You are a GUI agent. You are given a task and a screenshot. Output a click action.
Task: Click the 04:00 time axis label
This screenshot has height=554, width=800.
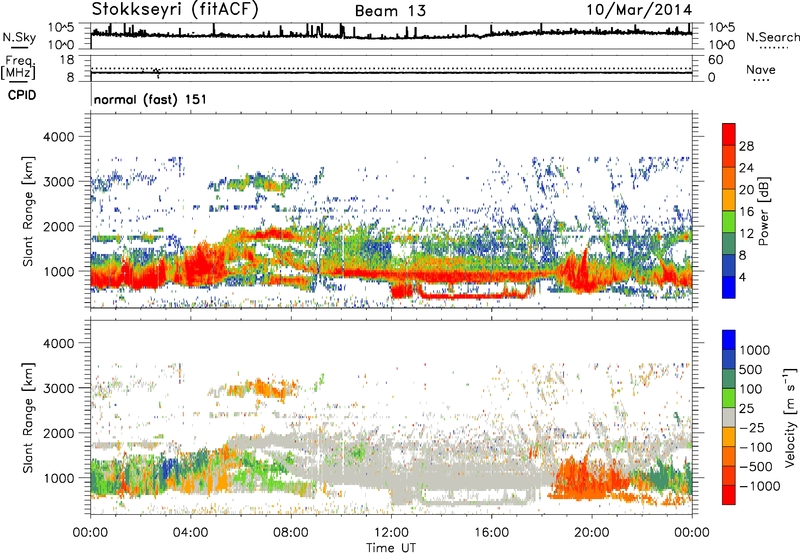point(191,532)
